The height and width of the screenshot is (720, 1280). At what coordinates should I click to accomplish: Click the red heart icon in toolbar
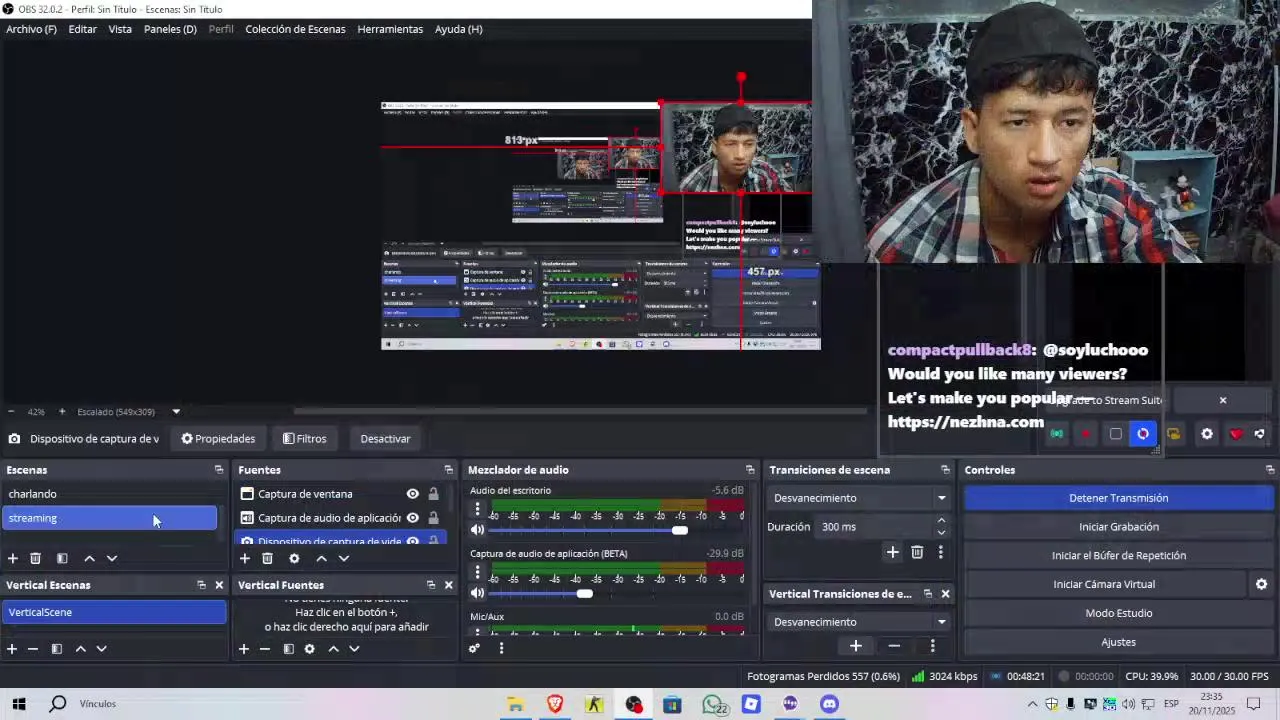click(1236, 434)
